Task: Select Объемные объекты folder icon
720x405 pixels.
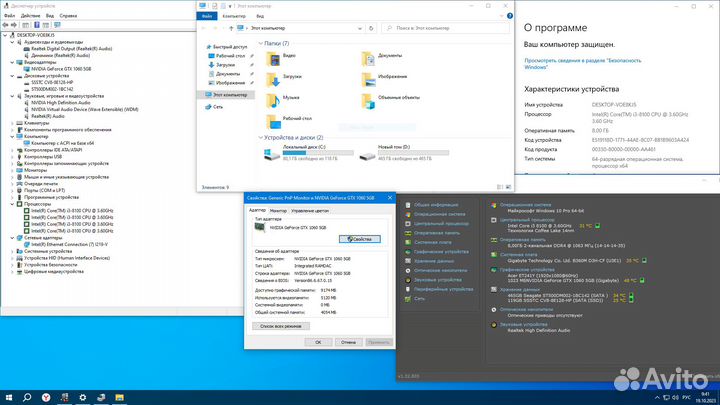Action: coord(368,101)
